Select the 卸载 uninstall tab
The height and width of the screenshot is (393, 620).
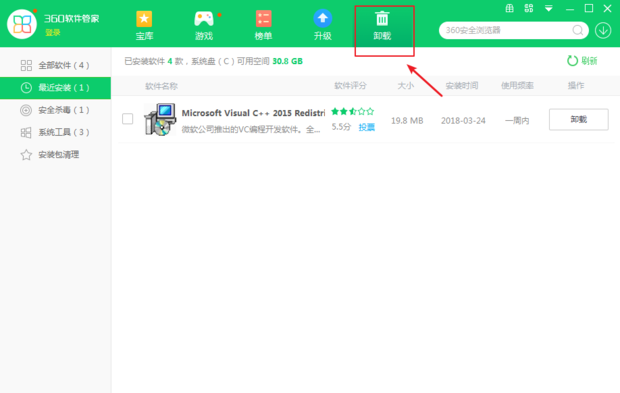click(382, 26)
